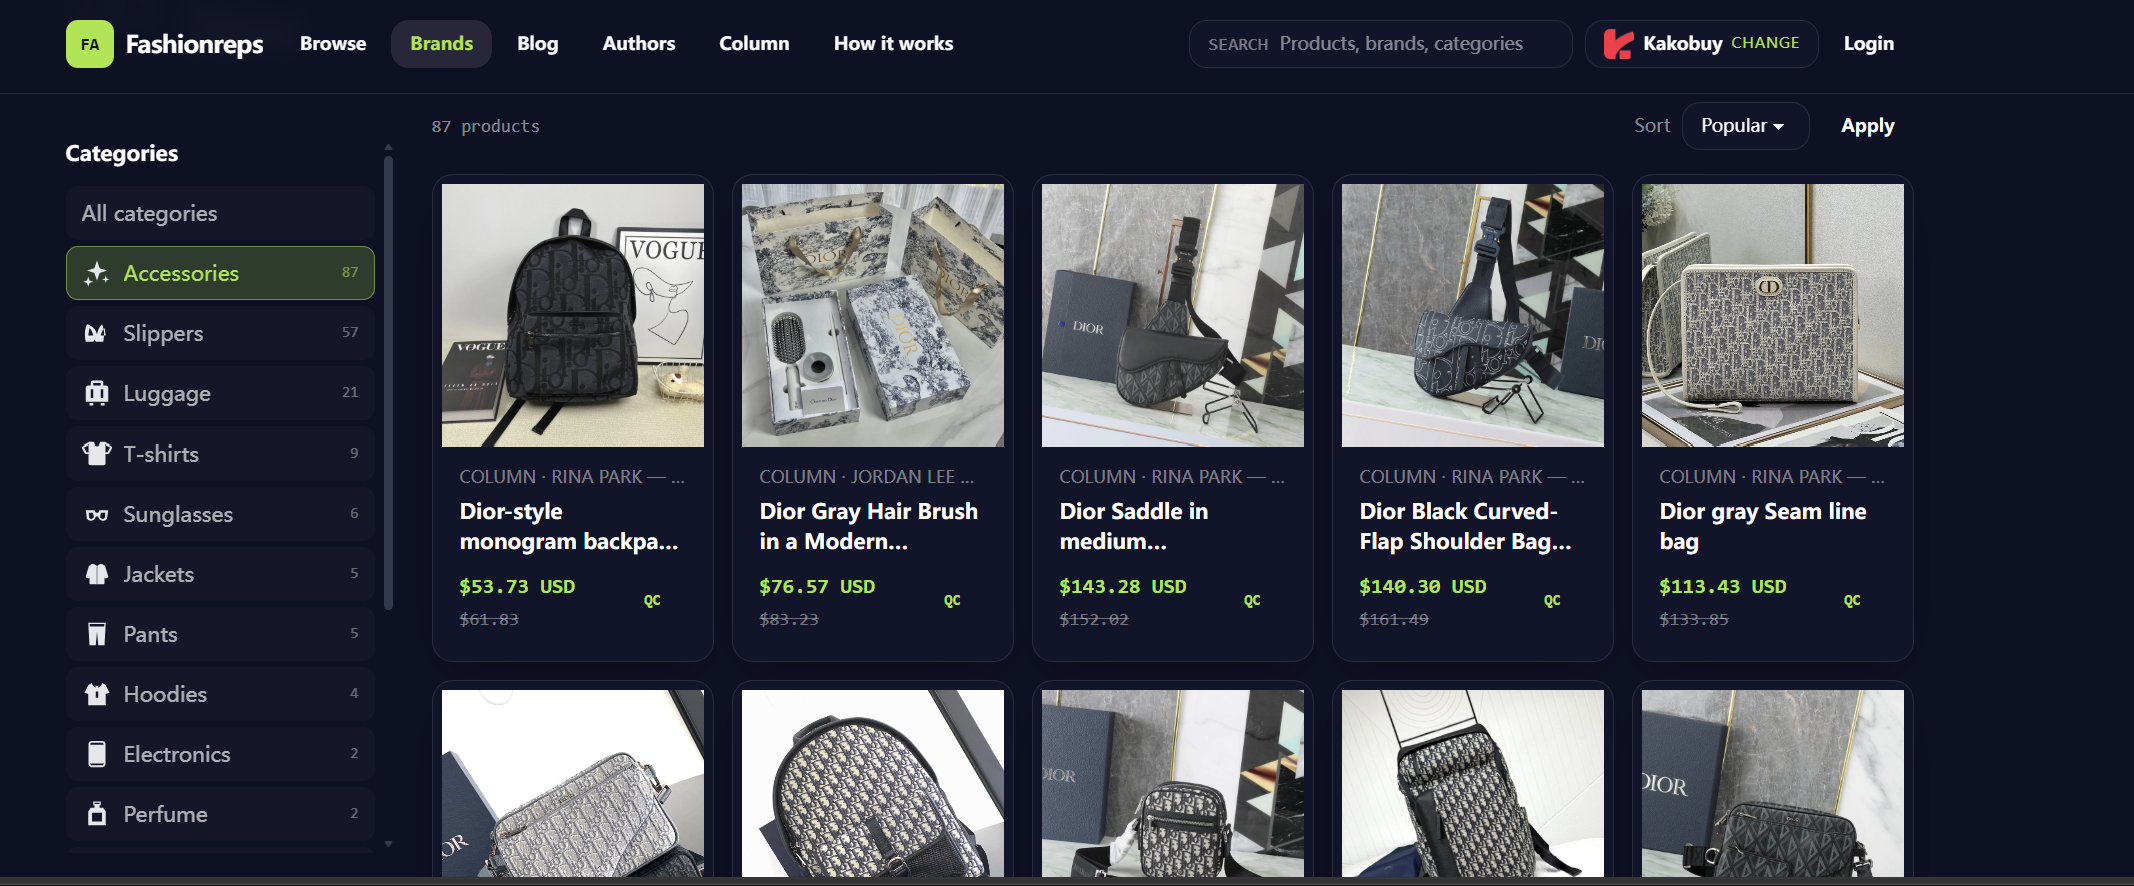This screenshot has width=2134, height=886.
Task: Click the Login link
Action: click(1868, 44)
